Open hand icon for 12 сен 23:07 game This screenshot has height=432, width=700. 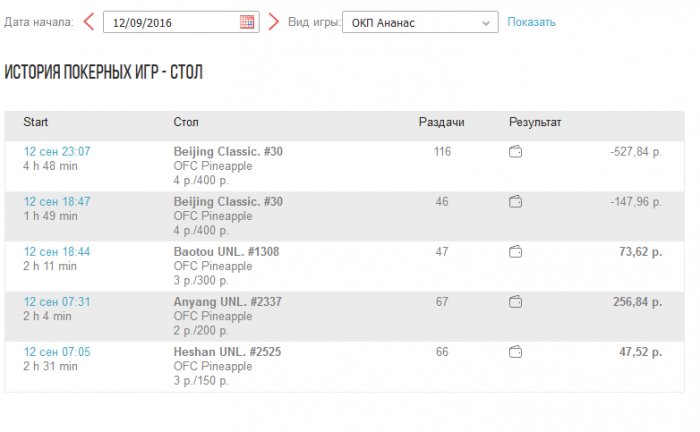tap(516, 152)
